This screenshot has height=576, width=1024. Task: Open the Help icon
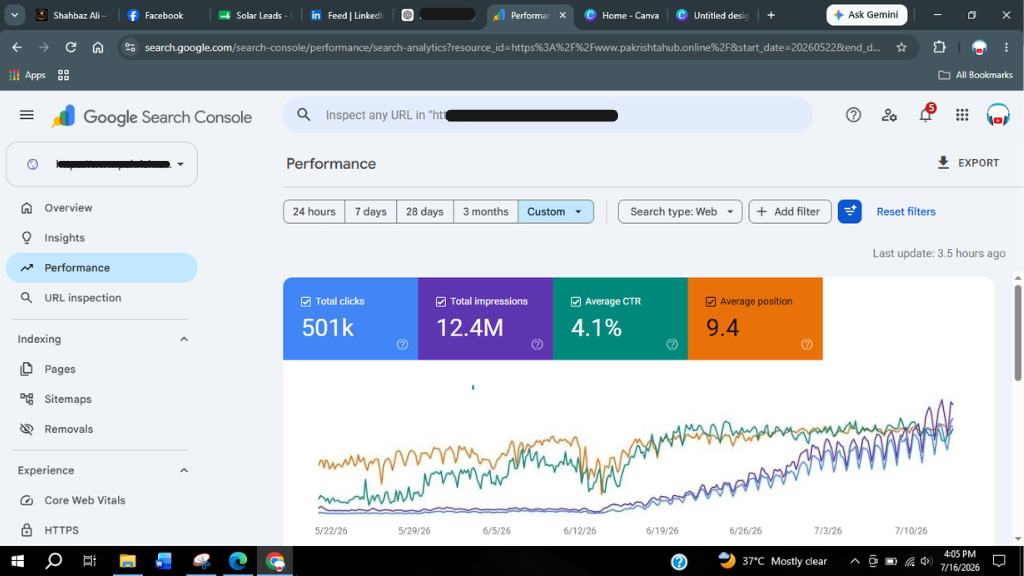point(853,115)
